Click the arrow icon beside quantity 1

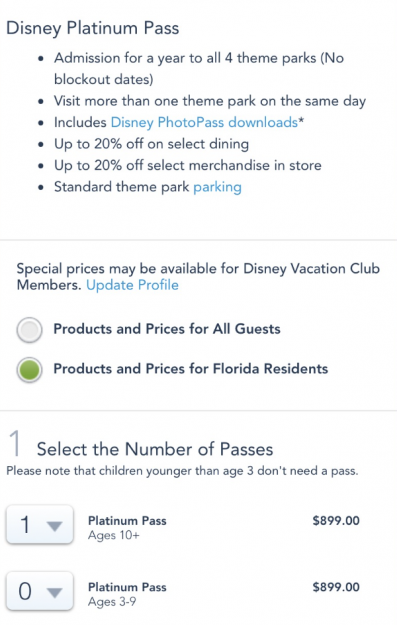(54, 526)
